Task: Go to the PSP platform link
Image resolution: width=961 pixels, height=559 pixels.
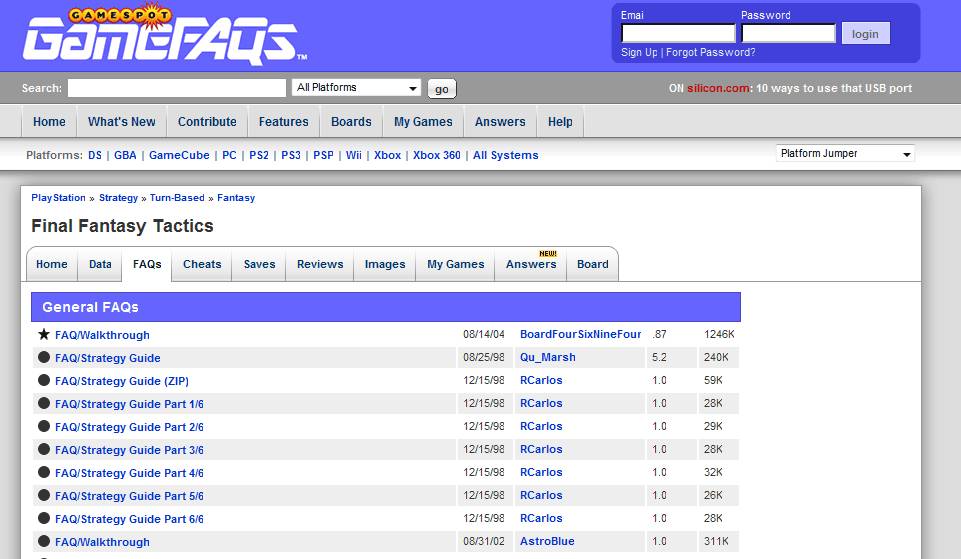Action: tap(324, 155)
